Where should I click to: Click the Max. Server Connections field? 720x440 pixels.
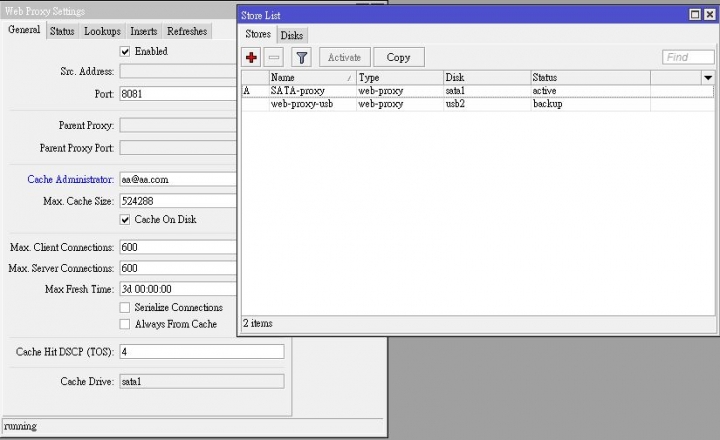[178, 268]
